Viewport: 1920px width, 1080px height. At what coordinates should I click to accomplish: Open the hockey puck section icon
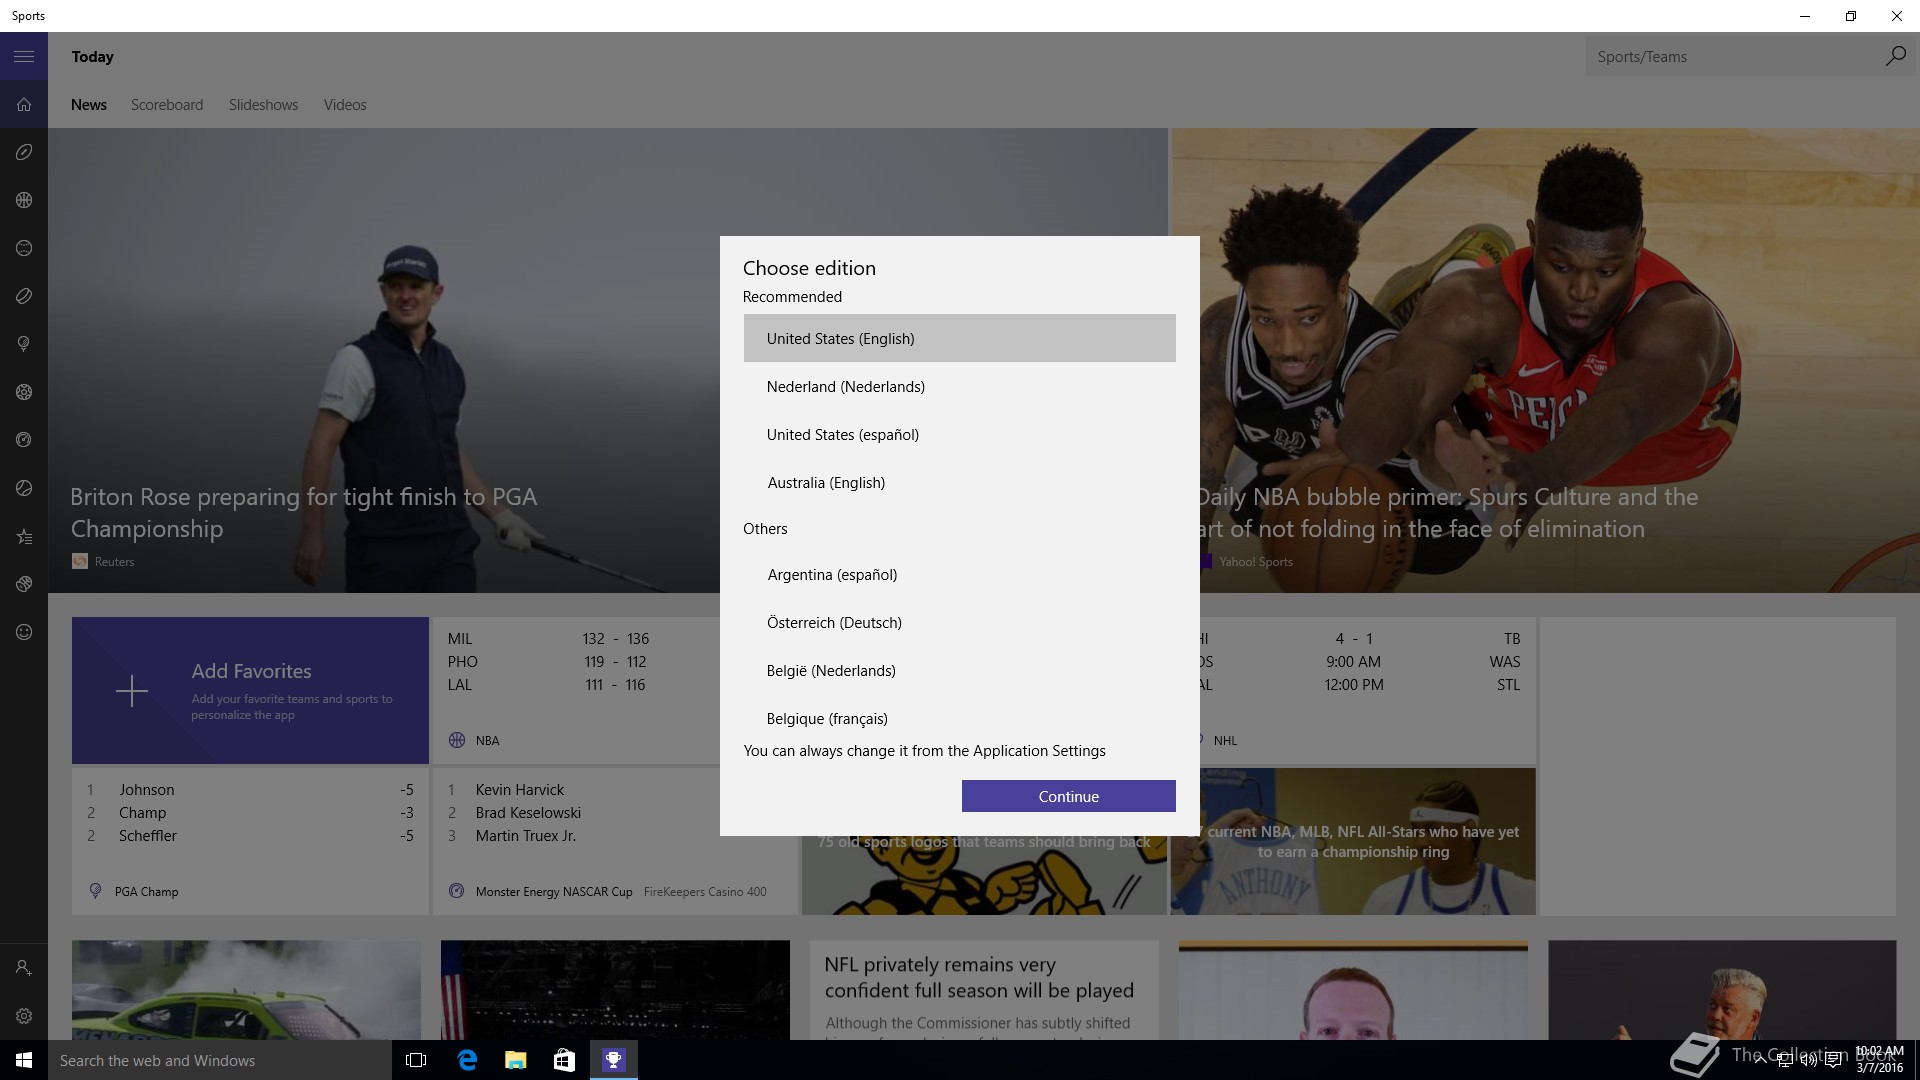(24, 296)
